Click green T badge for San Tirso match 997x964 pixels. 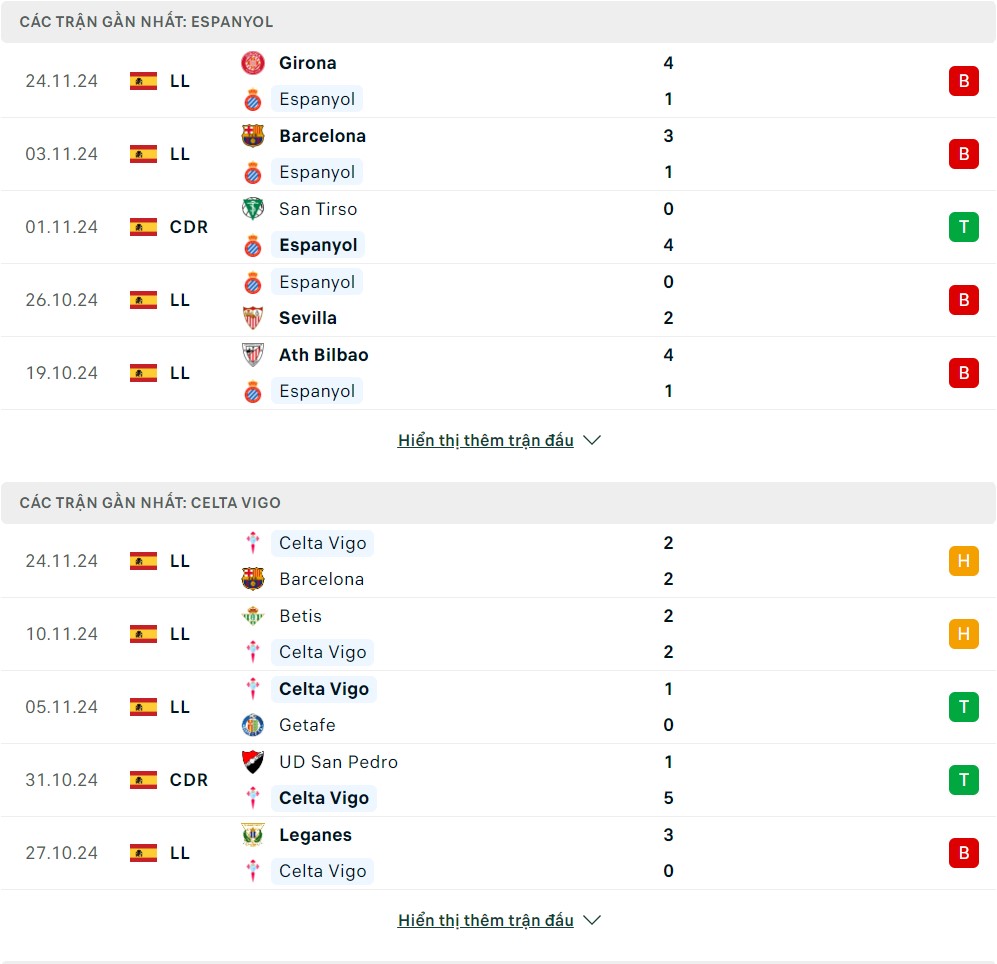[963, 227]
